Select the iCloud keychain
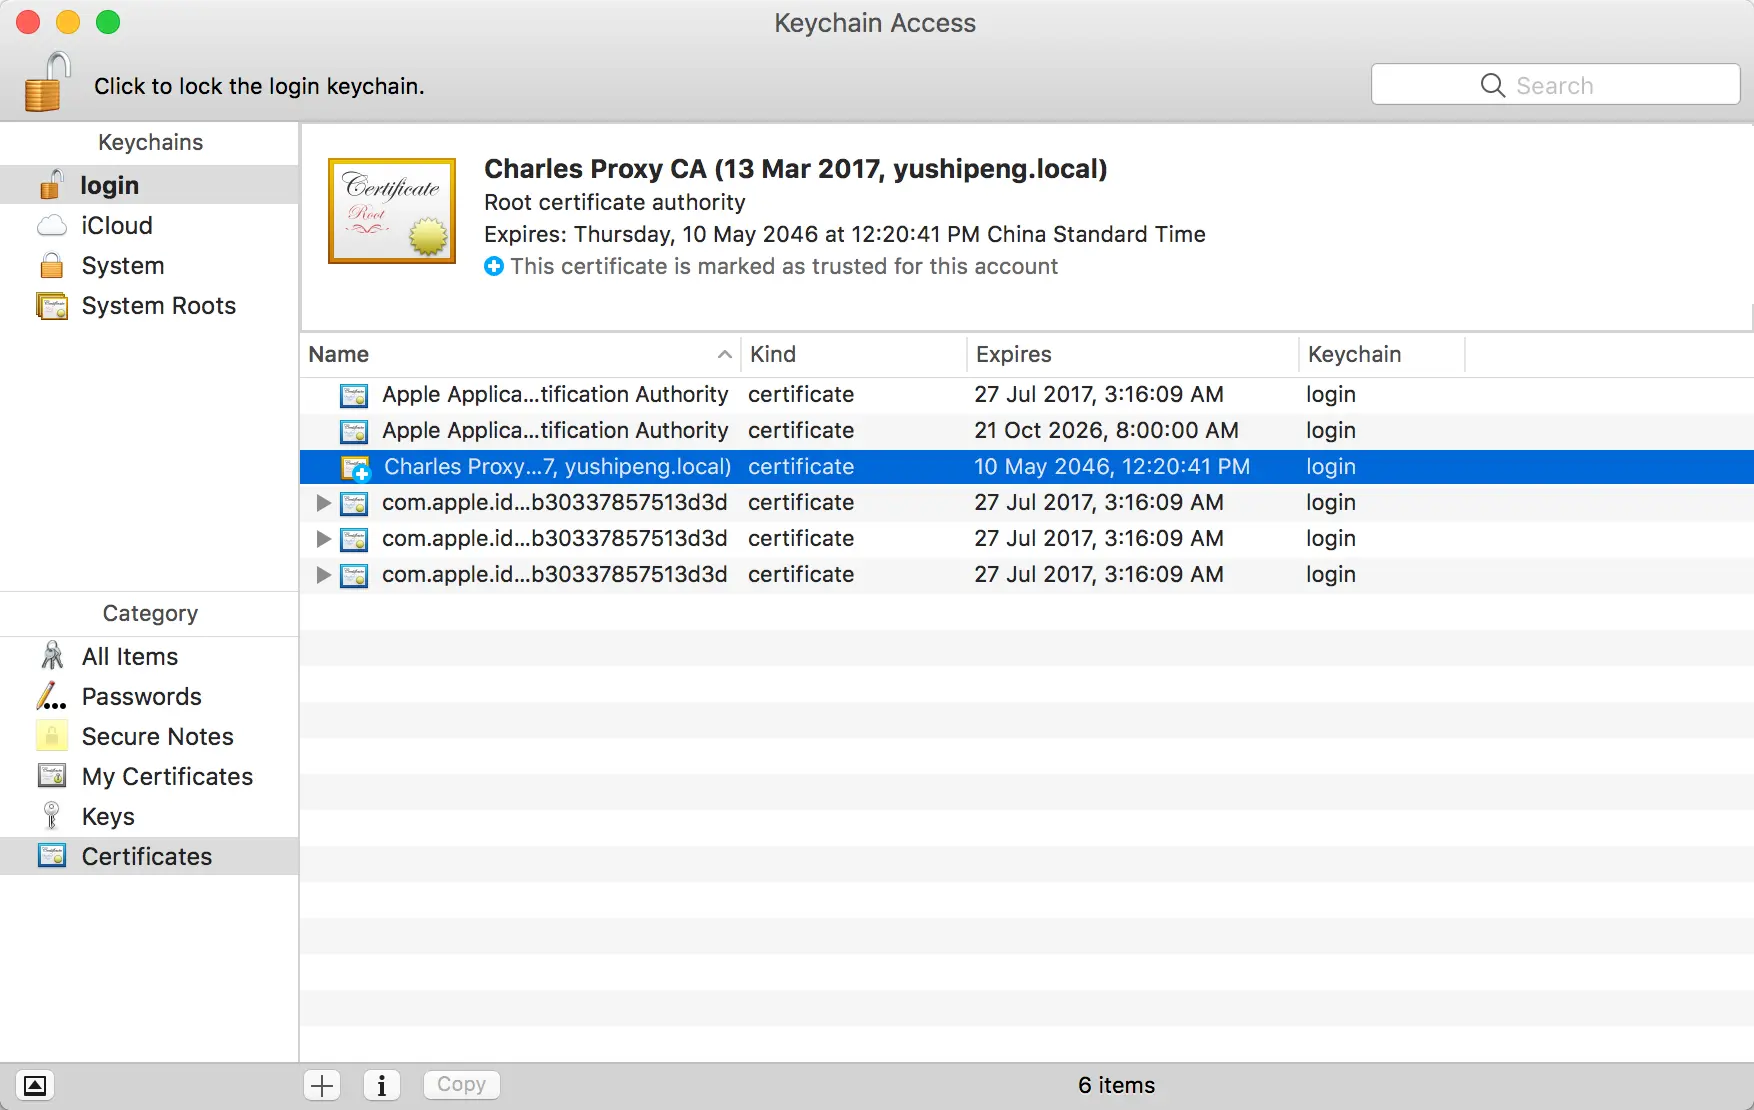1754x1110 pixels. pyautogui.click(x=149, y=225)
